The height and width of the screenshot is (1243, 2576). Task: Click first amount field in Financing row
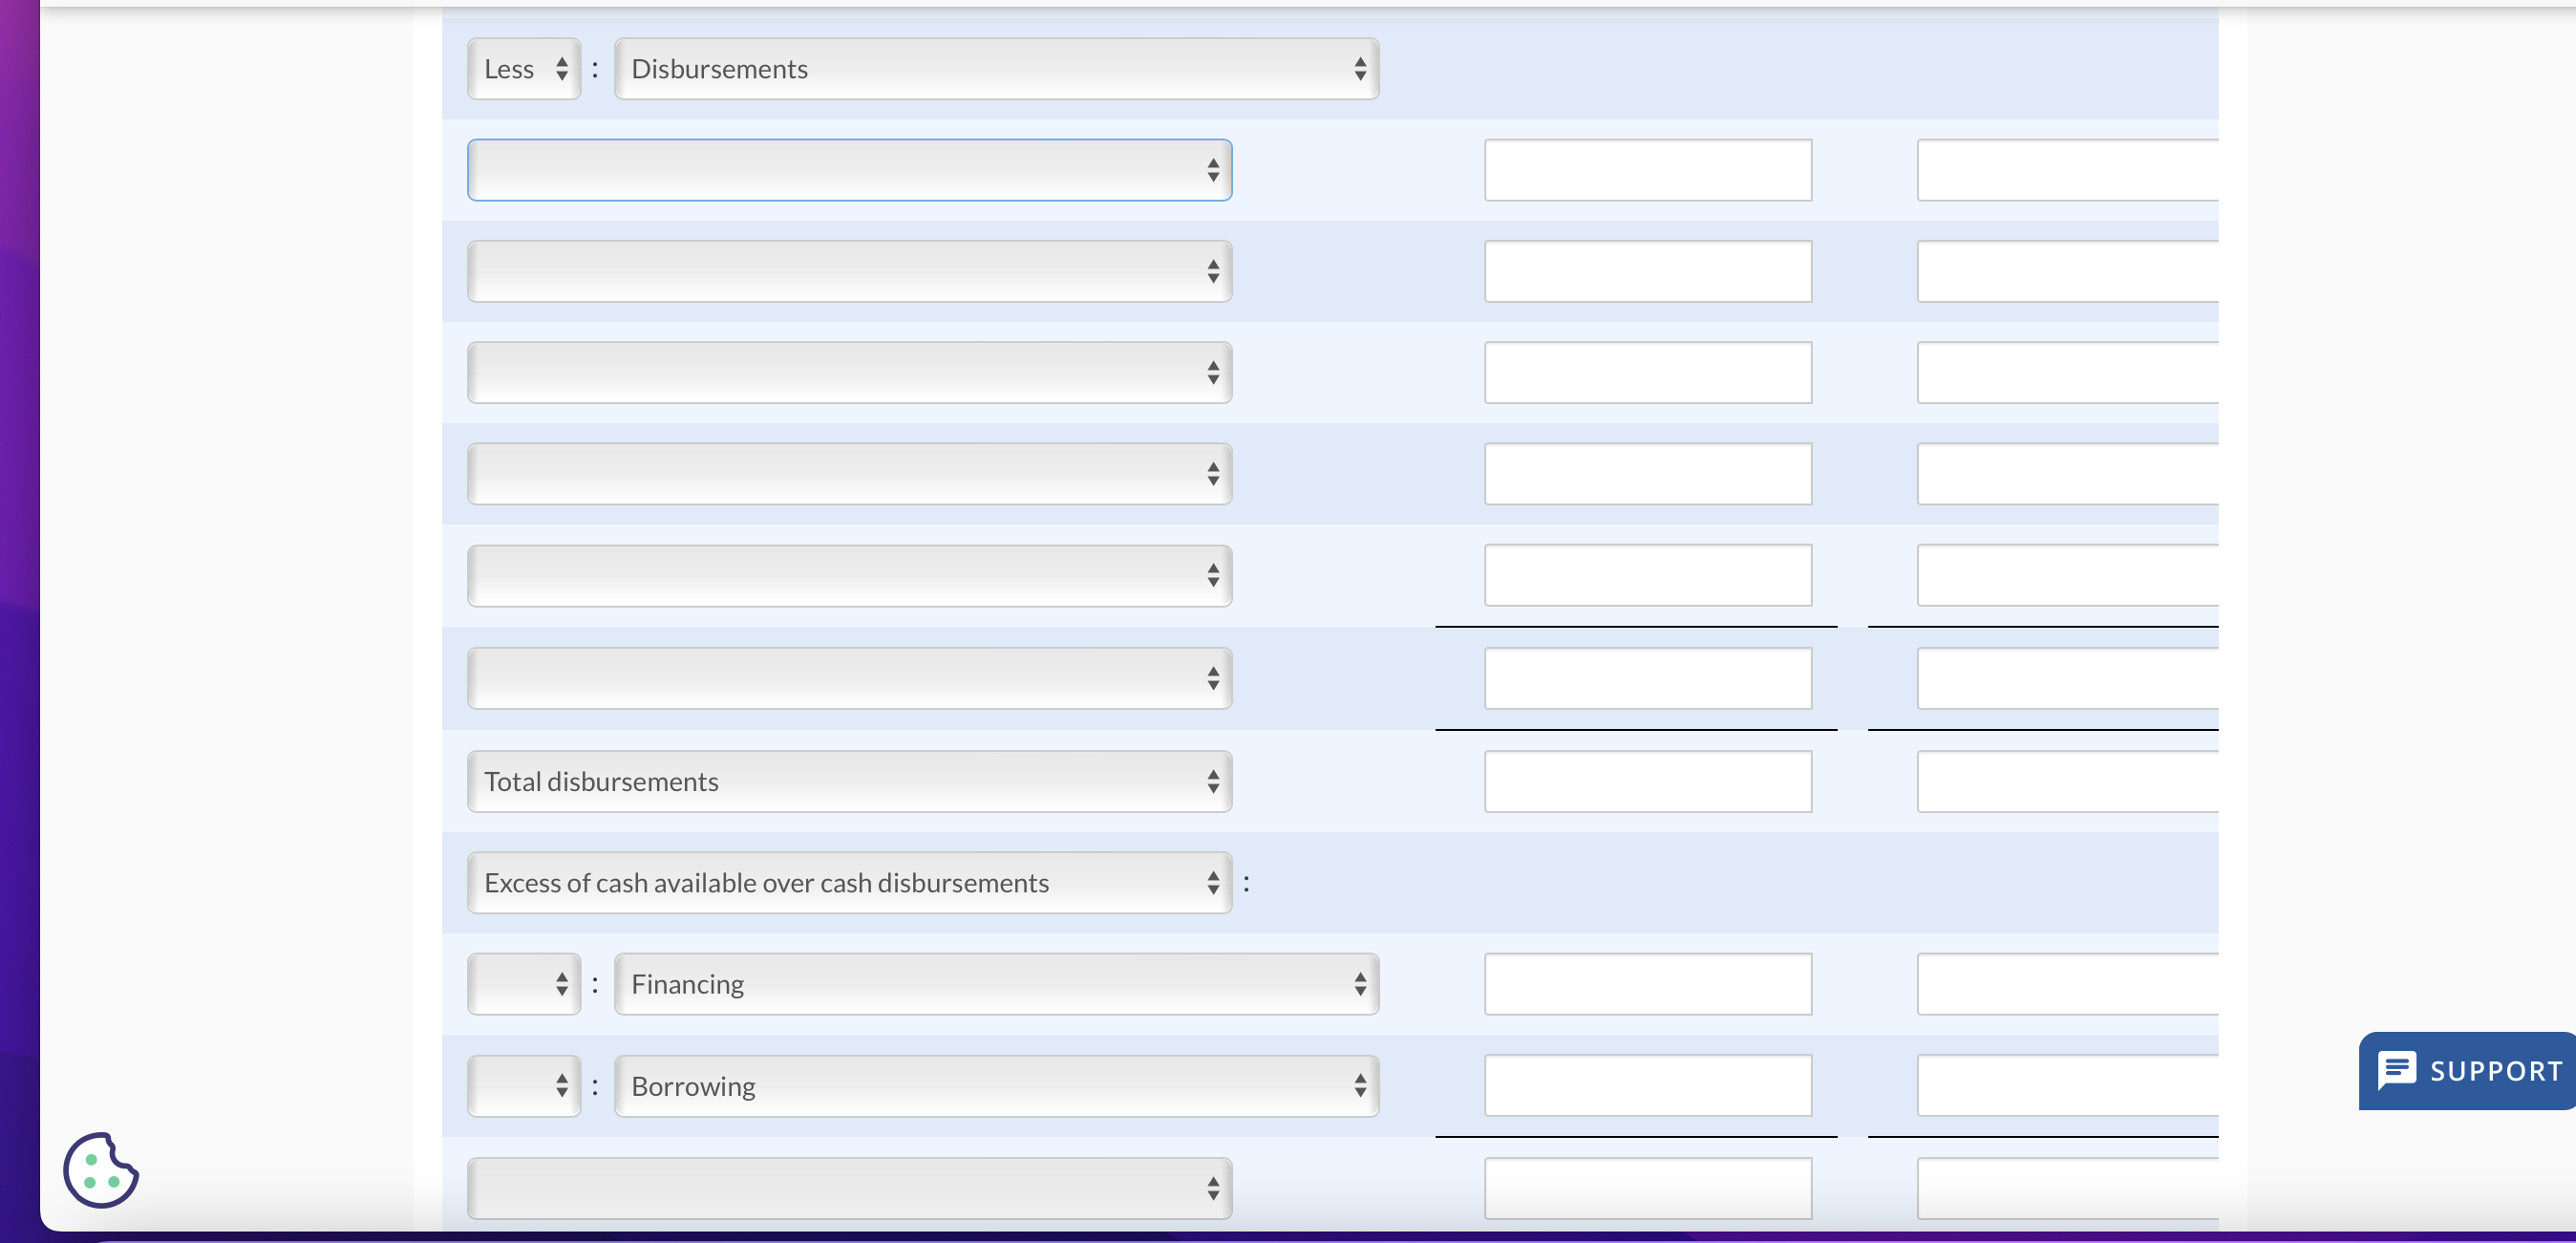(x=1647, y=984)
